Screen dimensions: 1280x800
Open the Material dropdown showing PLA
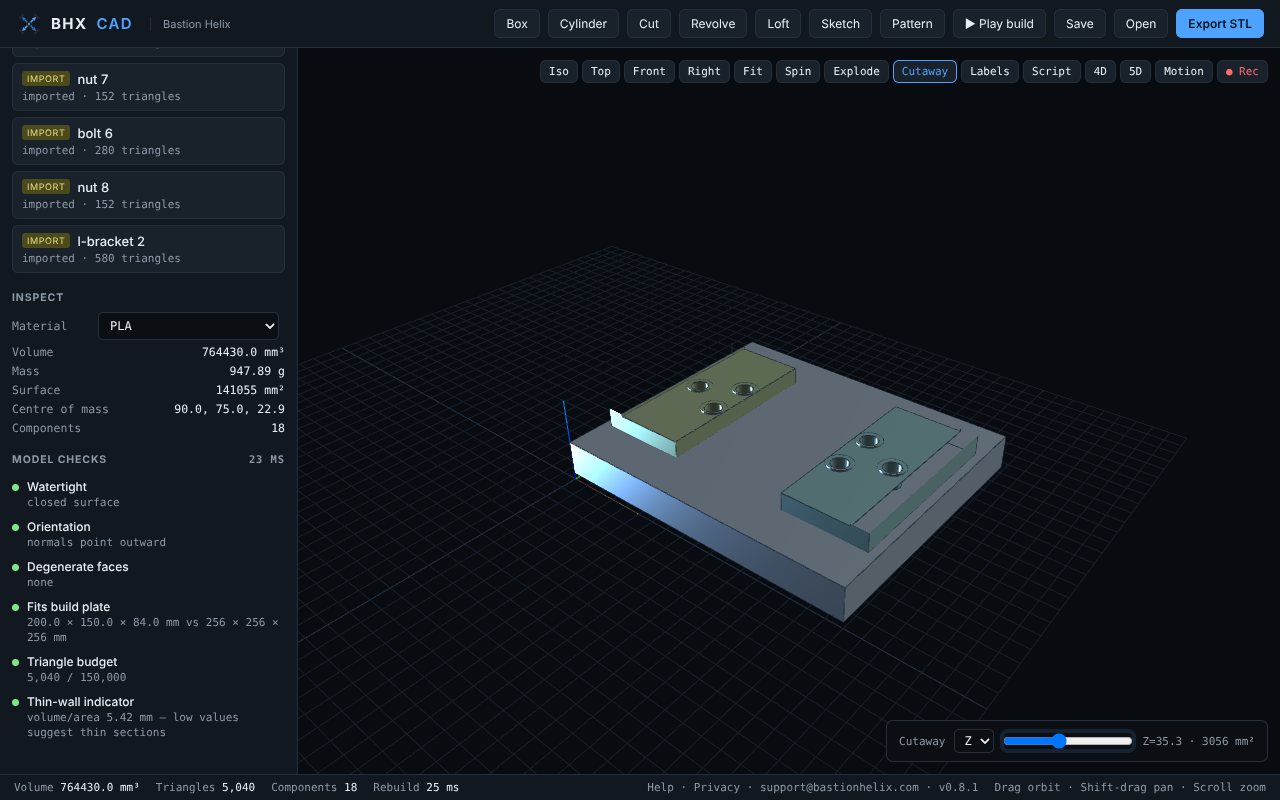pos(188,326)
